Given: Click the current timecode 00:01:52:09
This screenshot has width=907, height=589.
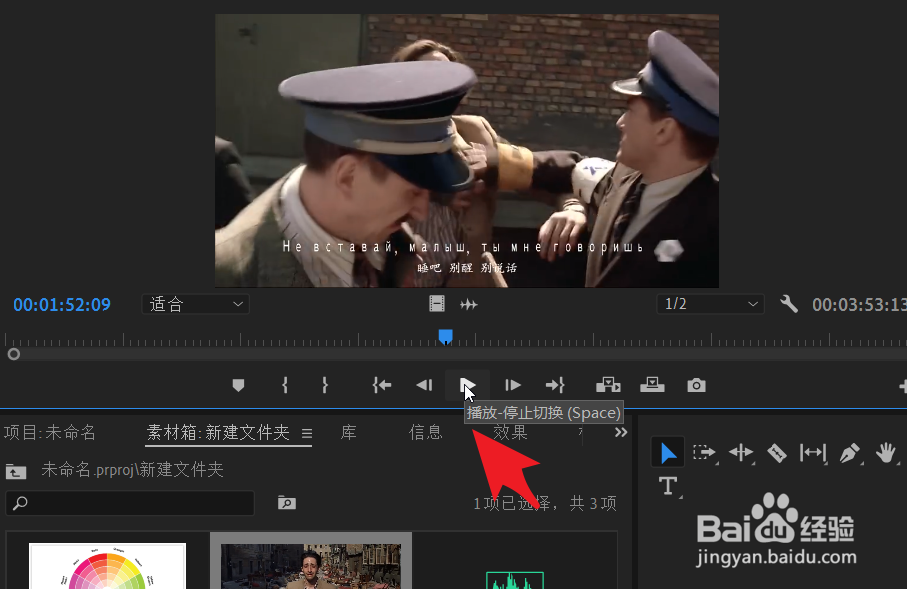Looking at the screenshot, I should (x=62, y=305).
